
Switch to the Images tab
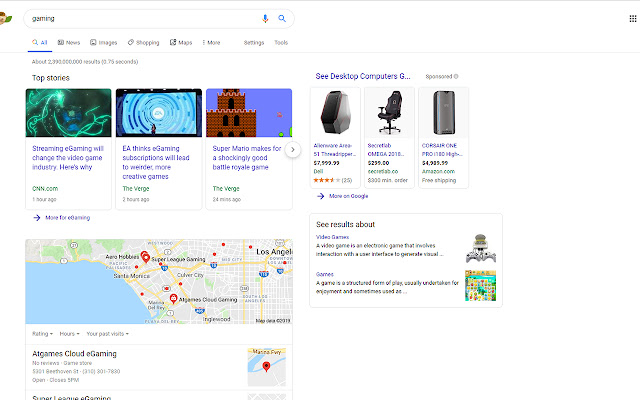[104, 42]
